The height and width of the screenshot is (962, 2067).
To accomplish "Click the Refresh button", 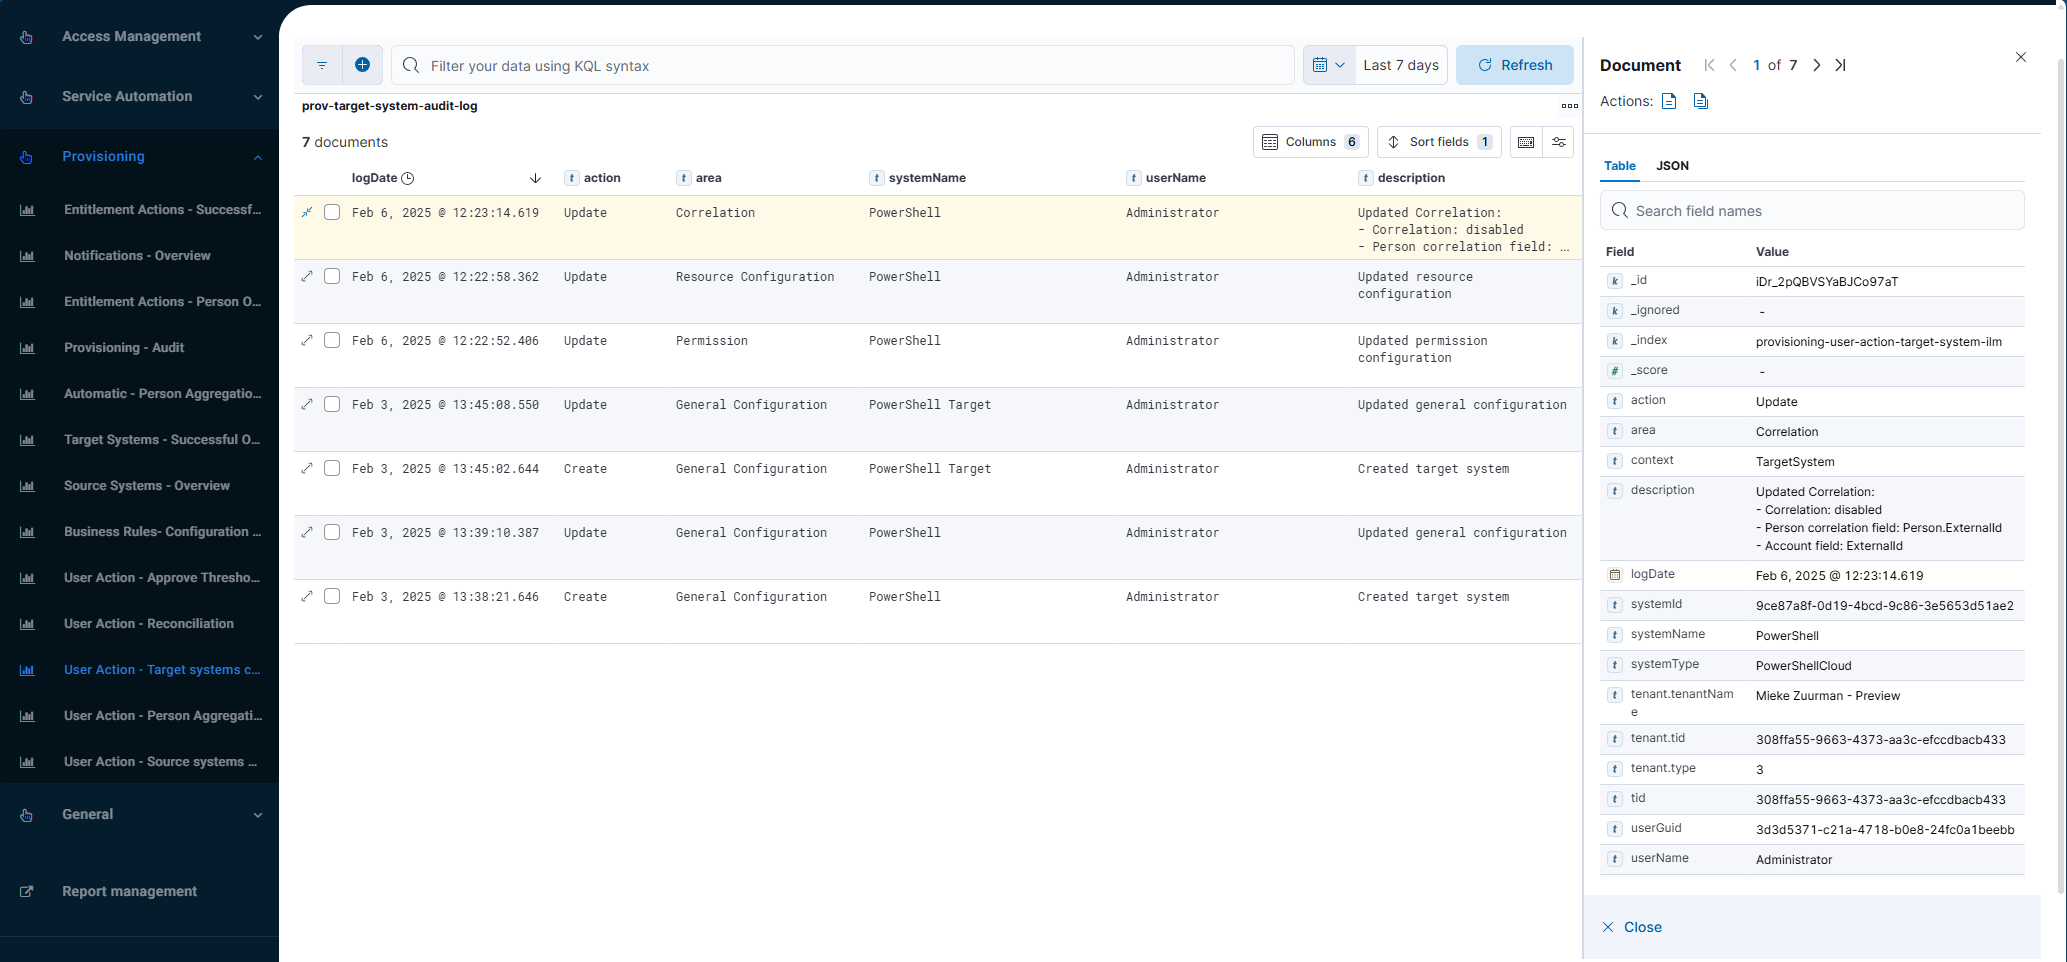I will [1514, 65].
